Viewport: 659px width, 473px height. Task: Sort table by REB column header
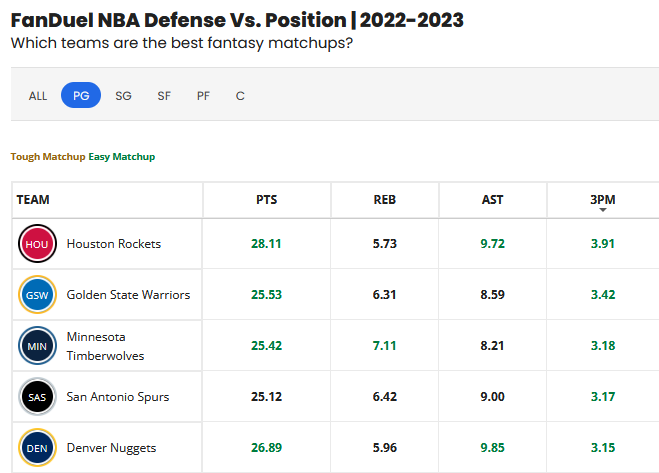tap(385, 200)
